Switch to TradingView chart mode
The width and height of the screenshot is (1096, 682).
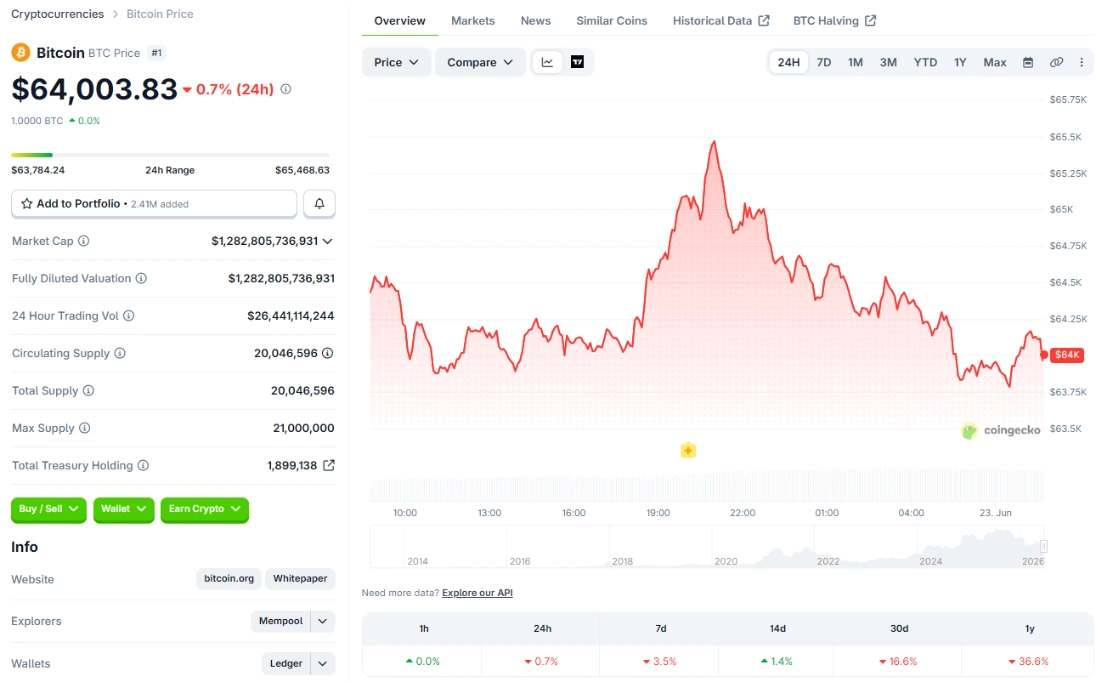(577, 62)
